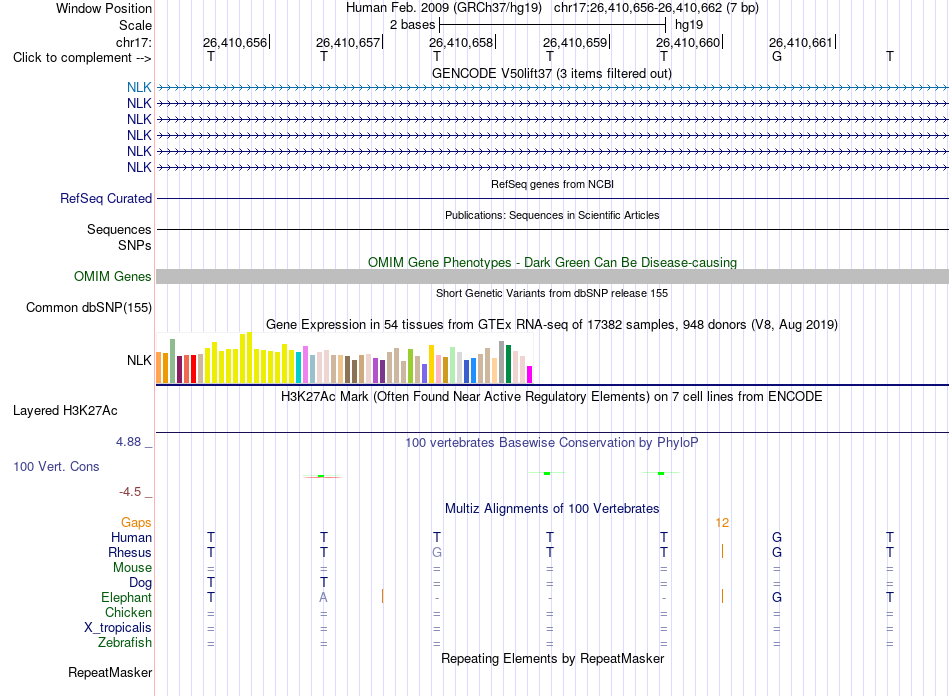
Task: Click the Multiz Alignments of 100 Vertebrates title
Action: [552, 508]
